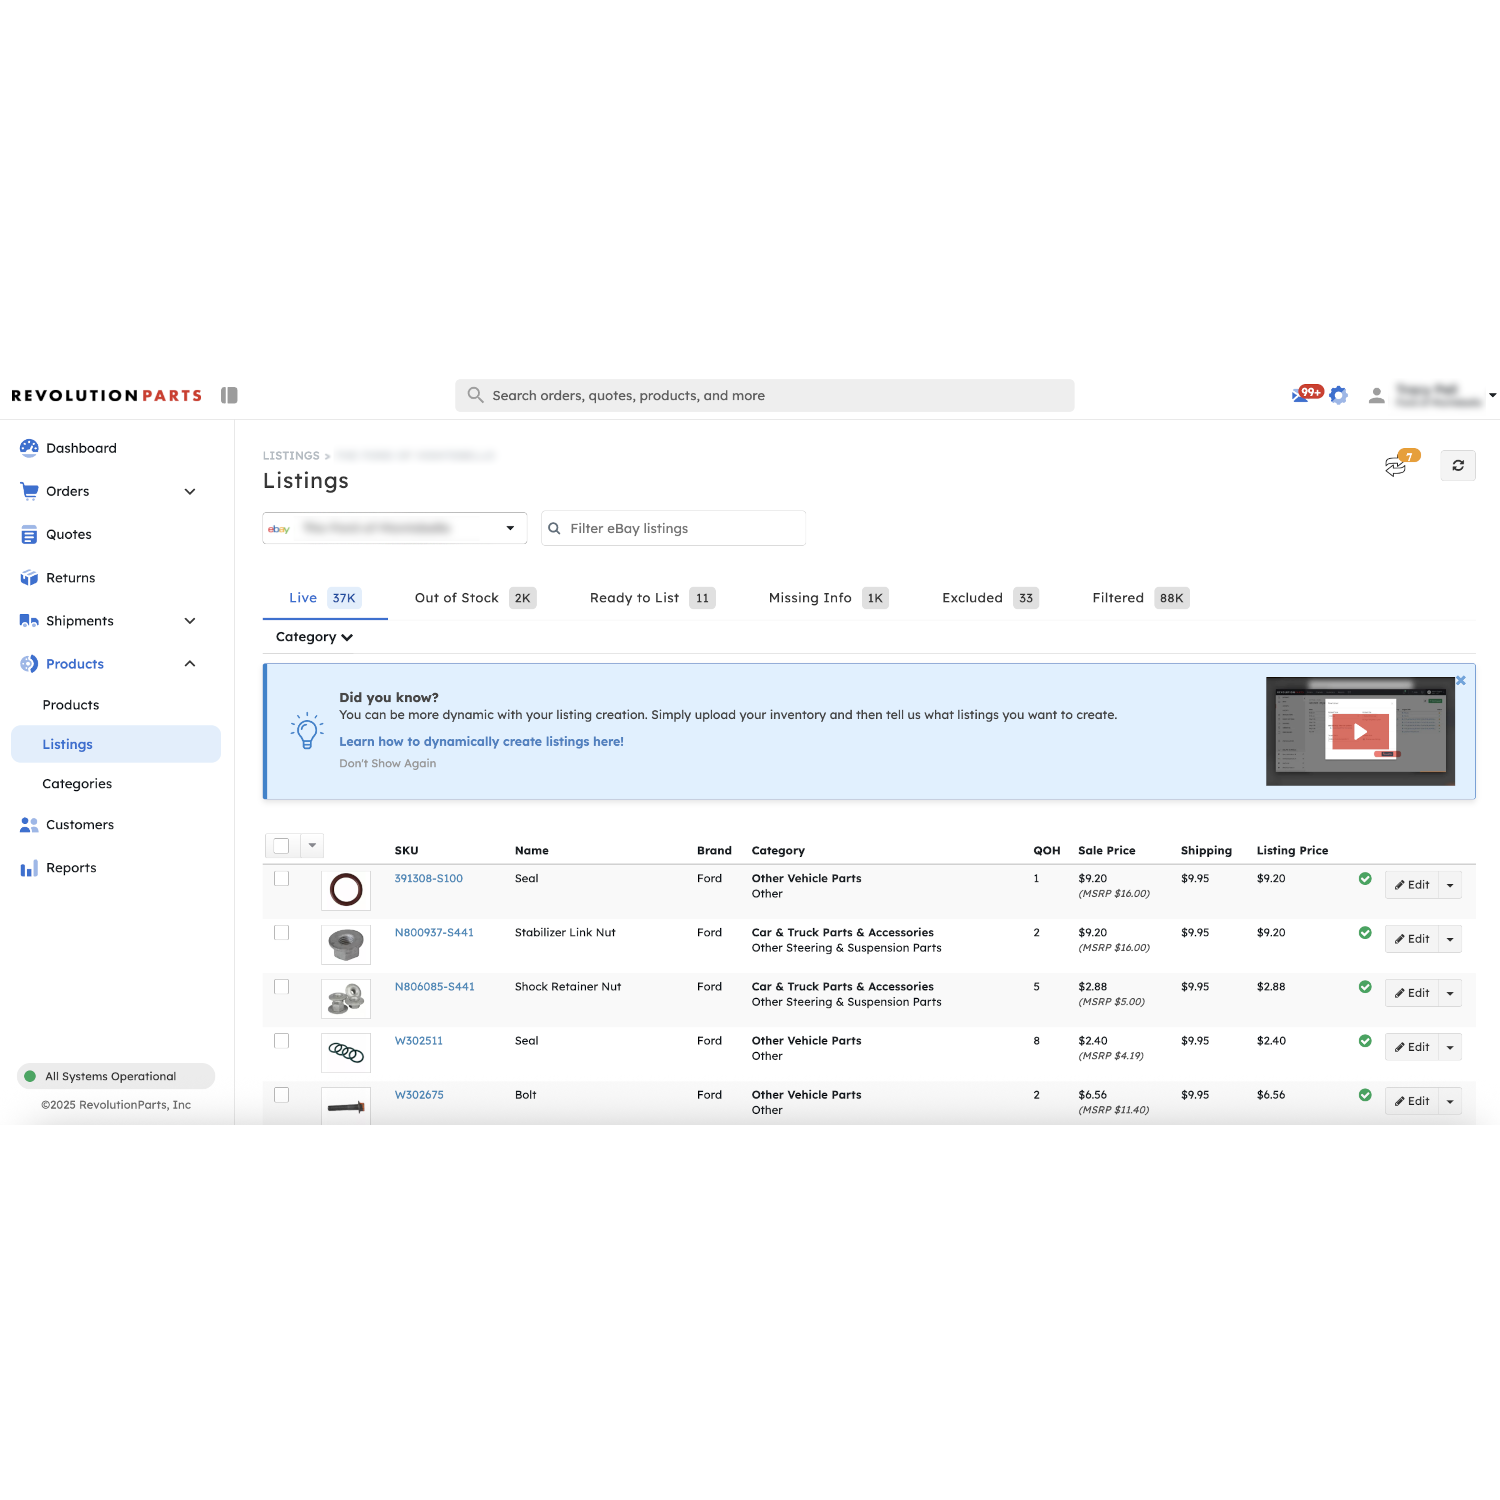Screen dimensions: 1500x1500
Task: Close the Did you know banner
Action: pyautogui.click(x=1461, y=680)
